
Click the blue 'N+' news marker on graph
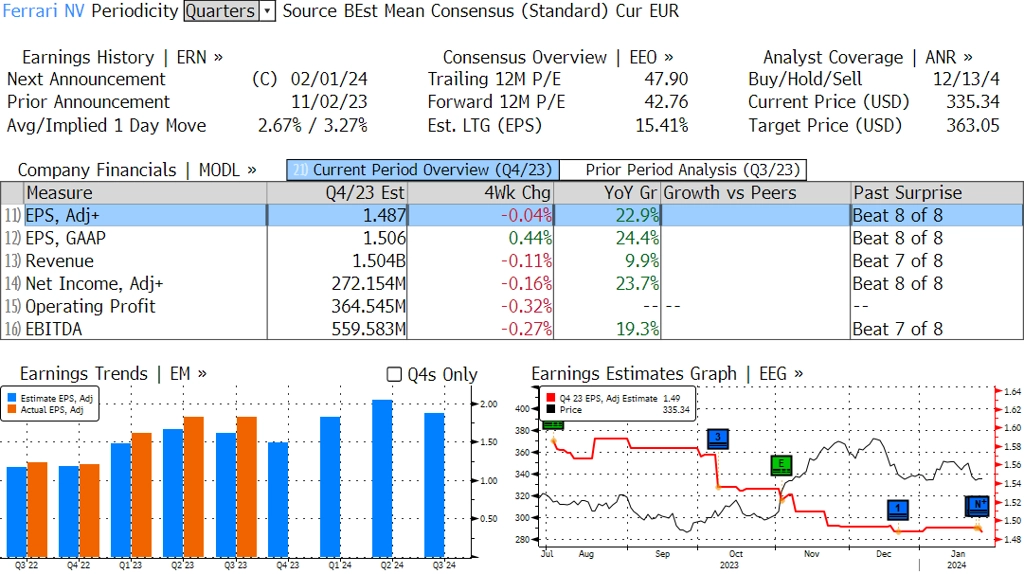point(977,505)
